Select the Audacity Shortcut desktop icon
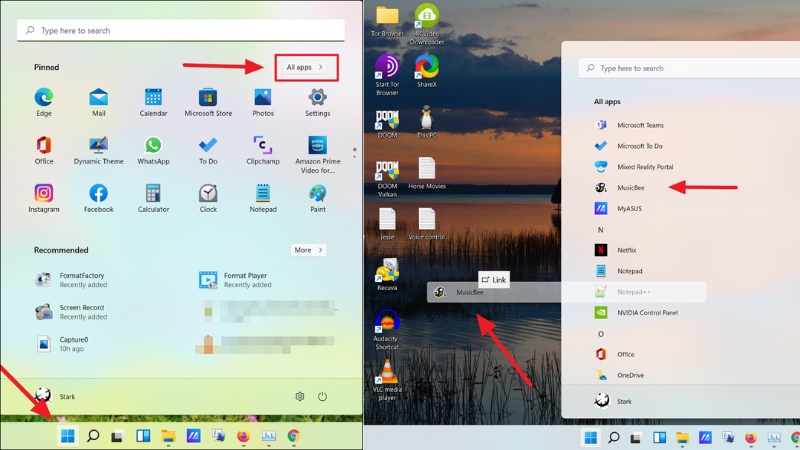This screenshot has width=800, height=450. [x=387, y=329]
